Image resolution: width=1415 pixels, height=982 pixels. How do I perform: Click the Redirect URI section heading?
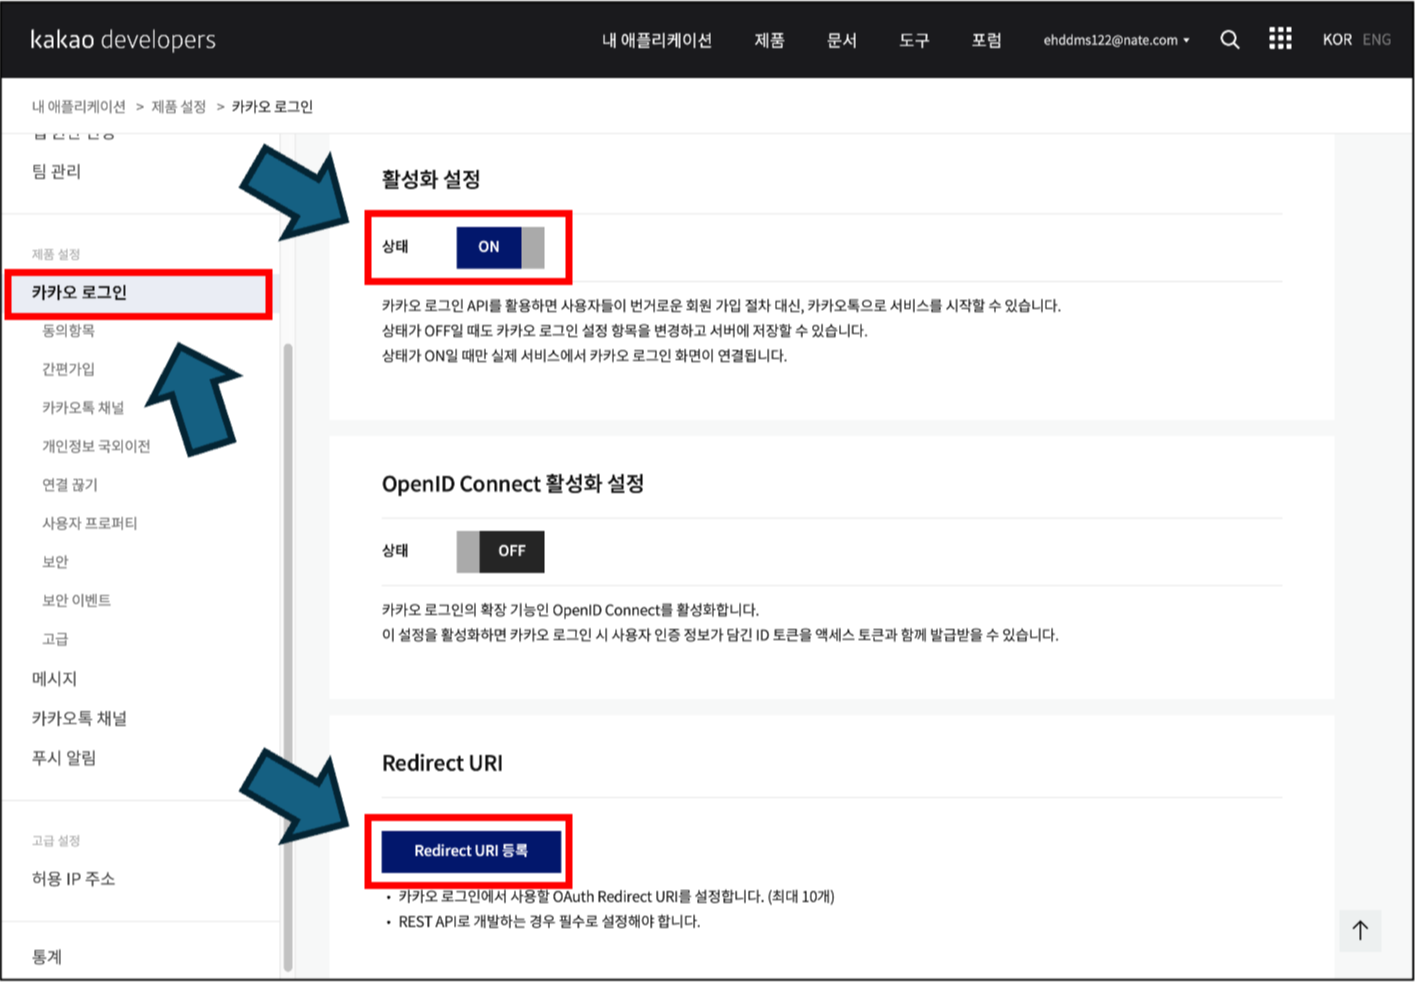click(442, 763)
